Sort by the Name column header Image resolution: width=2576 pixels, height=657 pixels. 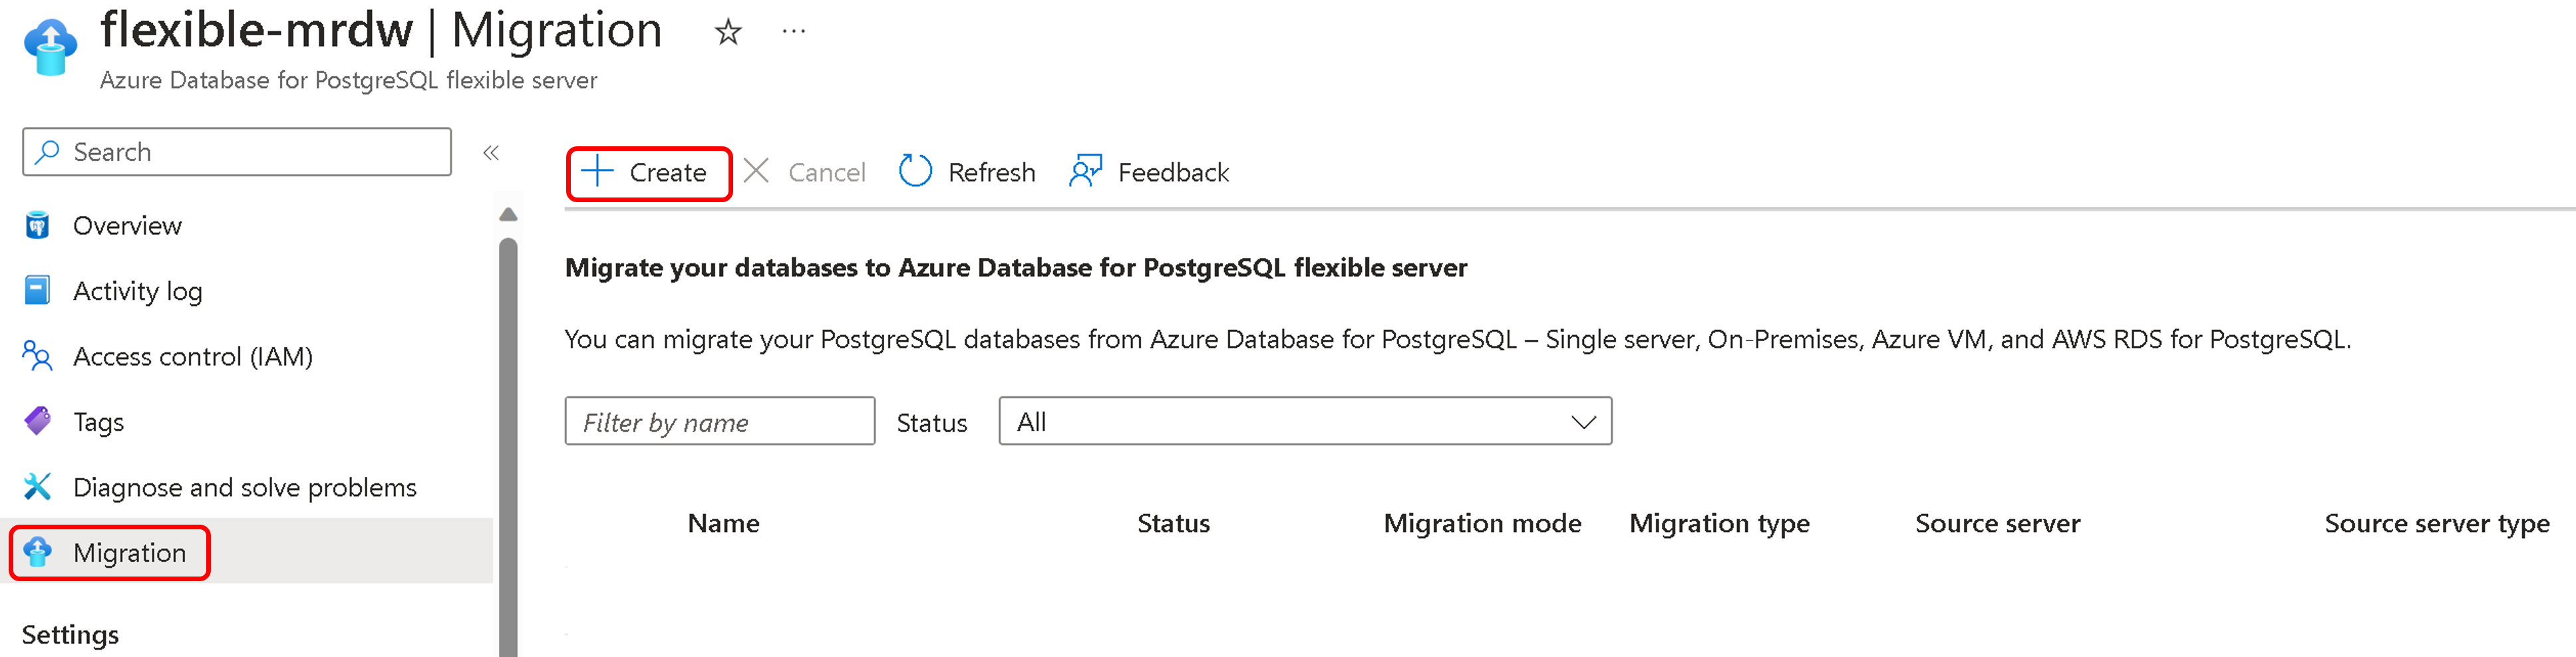(723, 523)
